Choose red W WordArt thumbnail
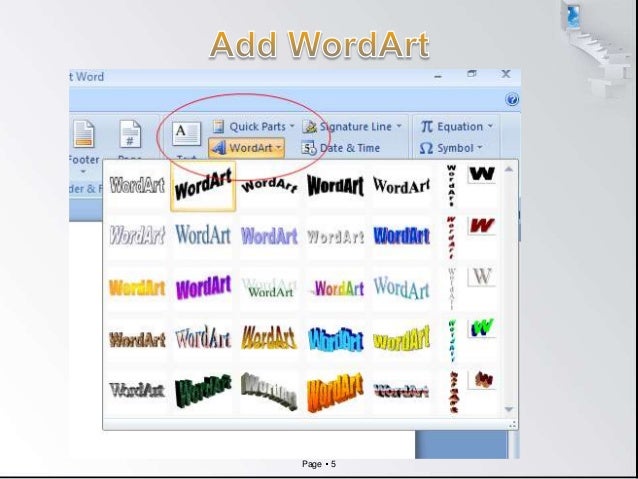This screenshot has width=638, height=479. coord(482,225)
